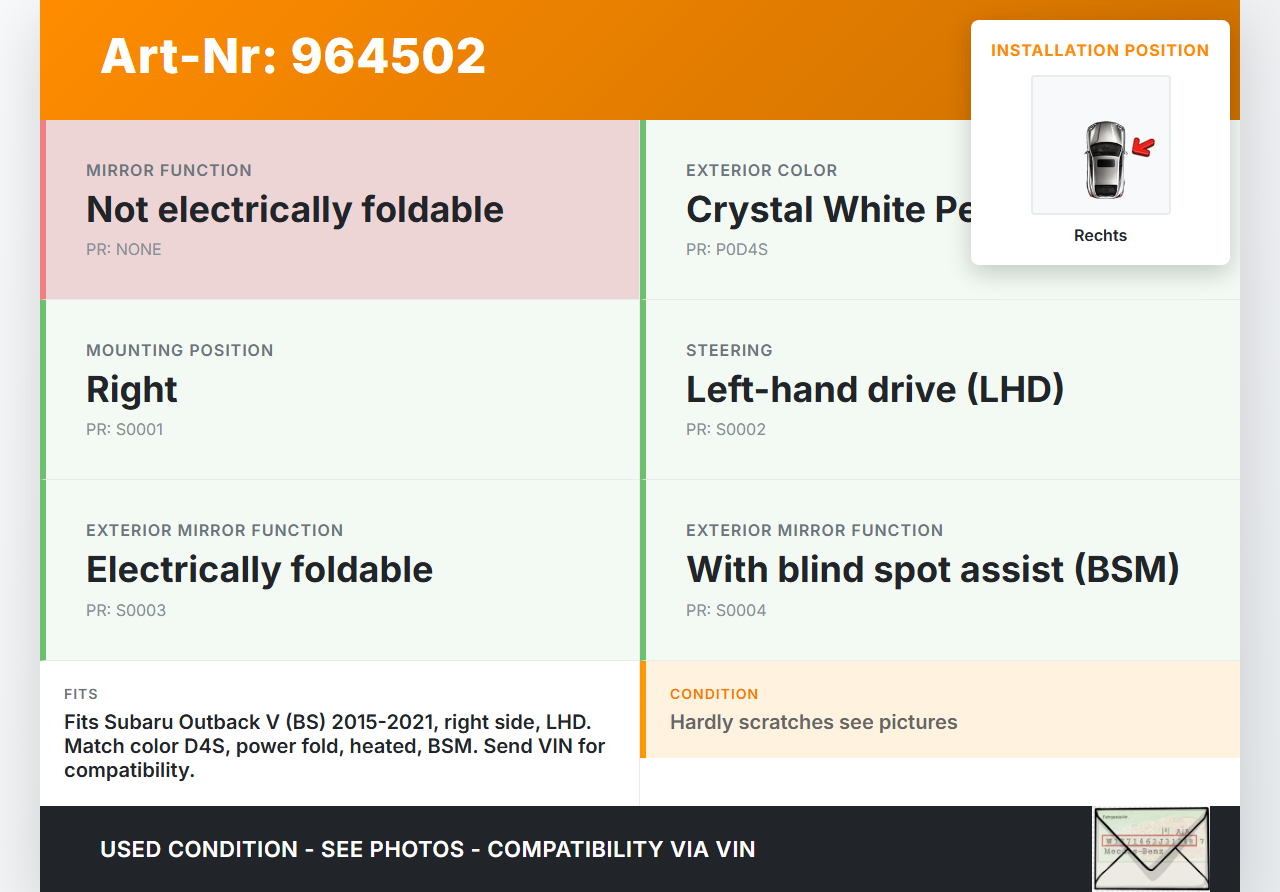
Task: Click the Used Condition footer banner text
Action: (428, 849)
